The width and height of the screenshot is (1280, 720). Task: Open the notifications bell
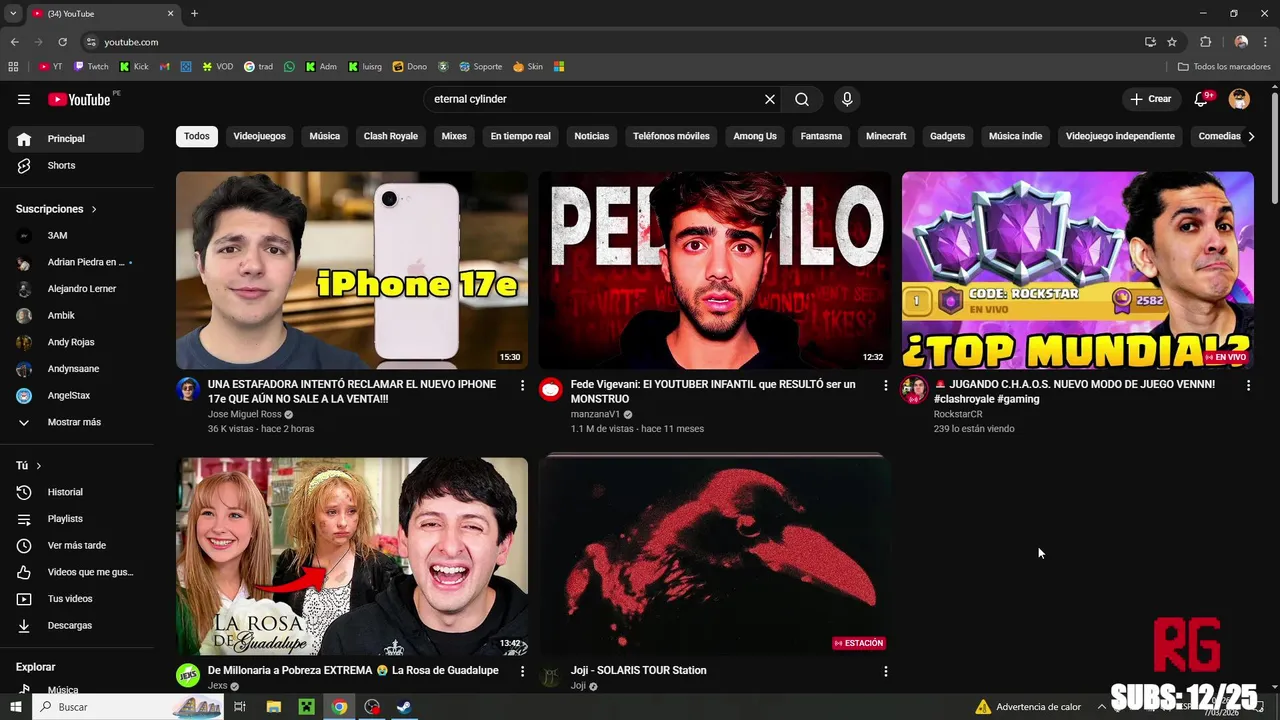pyautogui.click(x=1202, y=99)
